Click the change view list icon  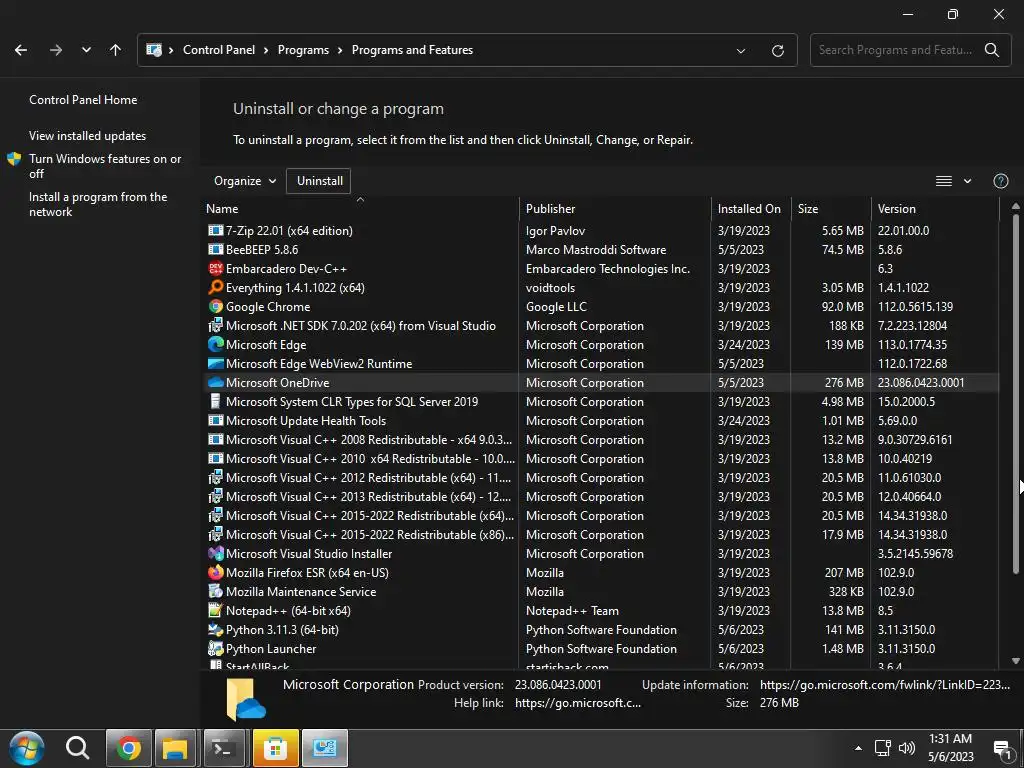(x=944, y=181)
